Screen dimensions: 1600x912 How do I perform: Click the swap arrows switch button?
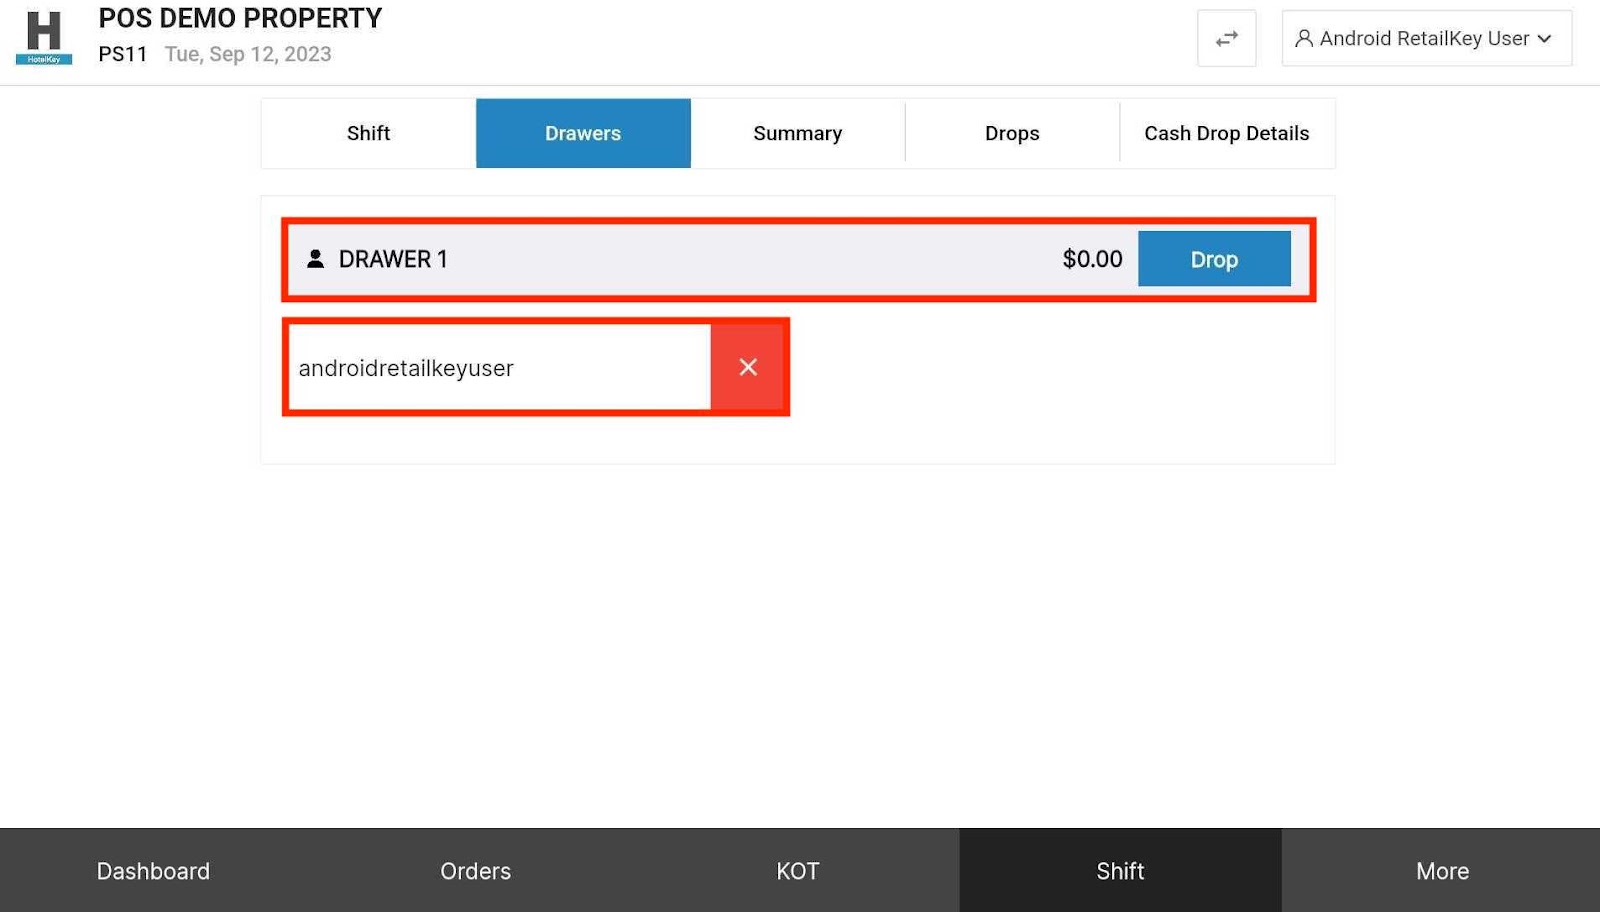(x=1226, y=39)
